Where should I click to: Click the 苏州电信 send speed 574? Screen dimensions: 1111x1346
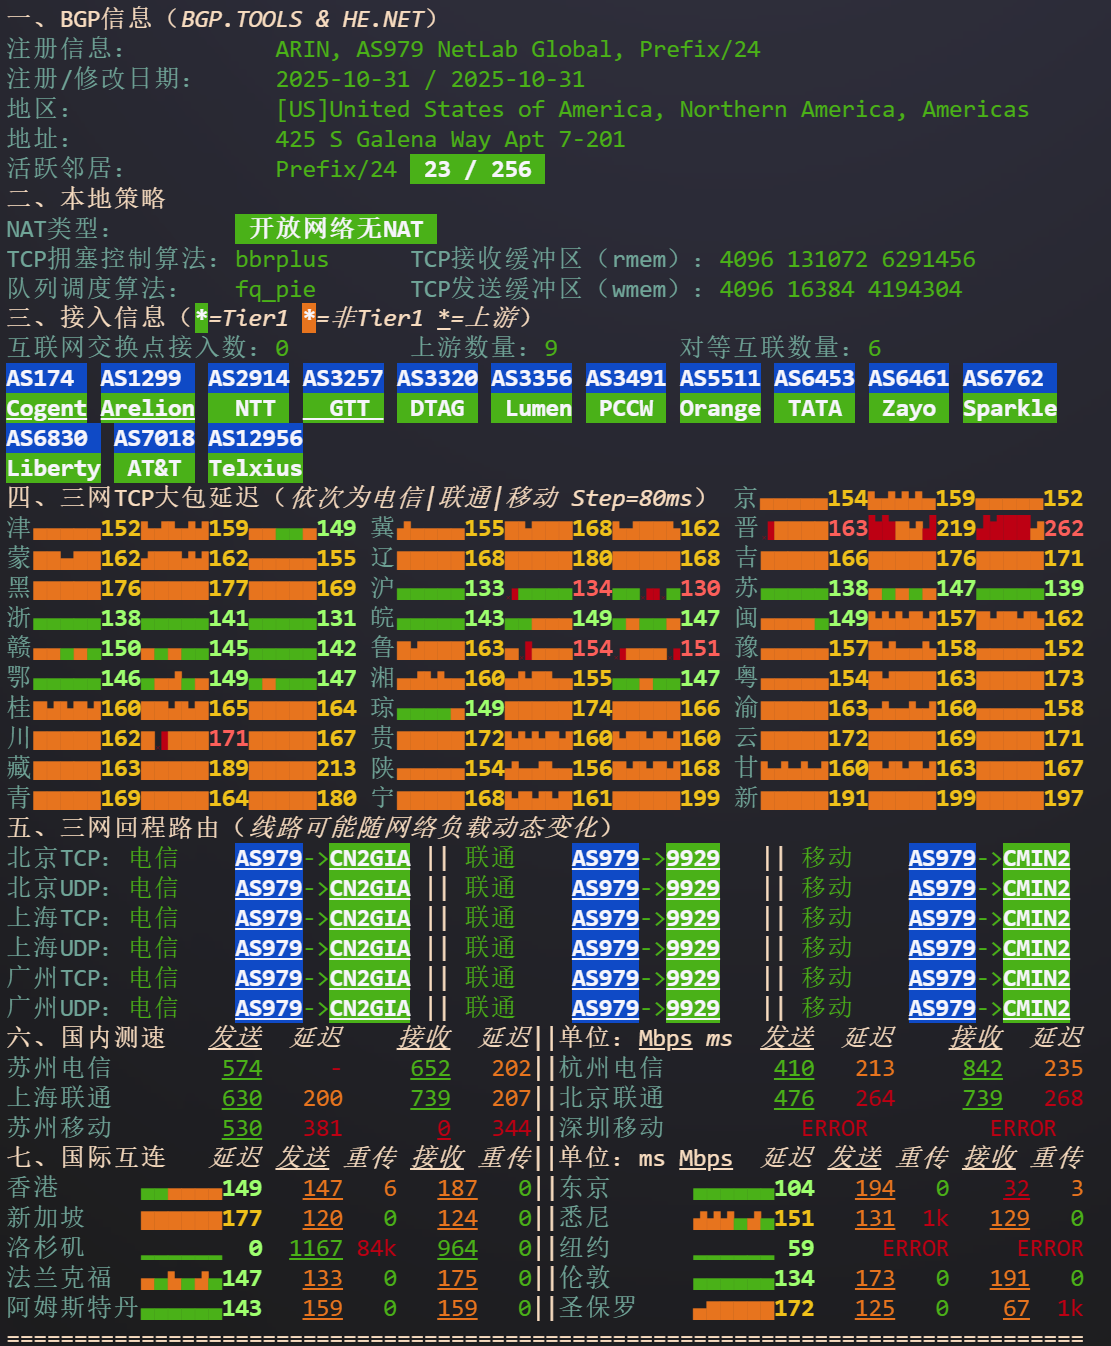click(x=242, y=1068)
